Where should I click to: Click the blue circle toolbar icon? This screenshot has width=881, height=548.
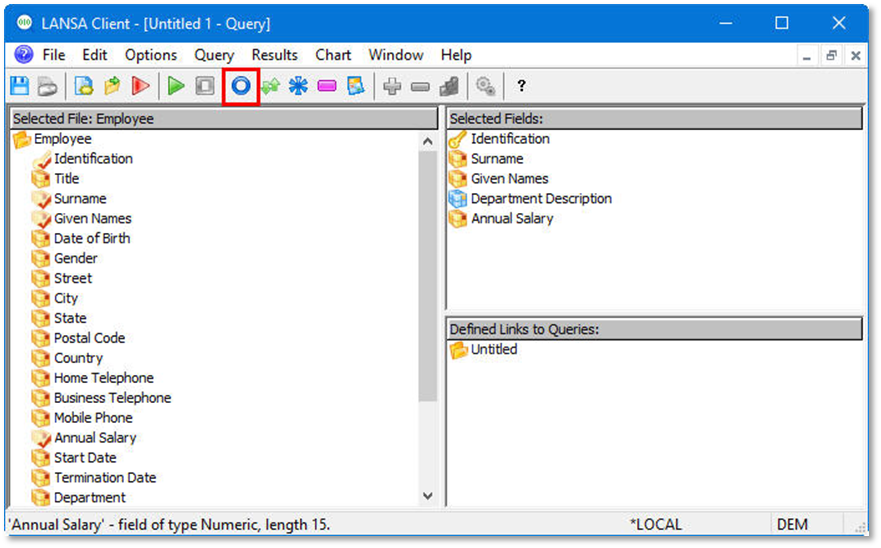point(241,86)
